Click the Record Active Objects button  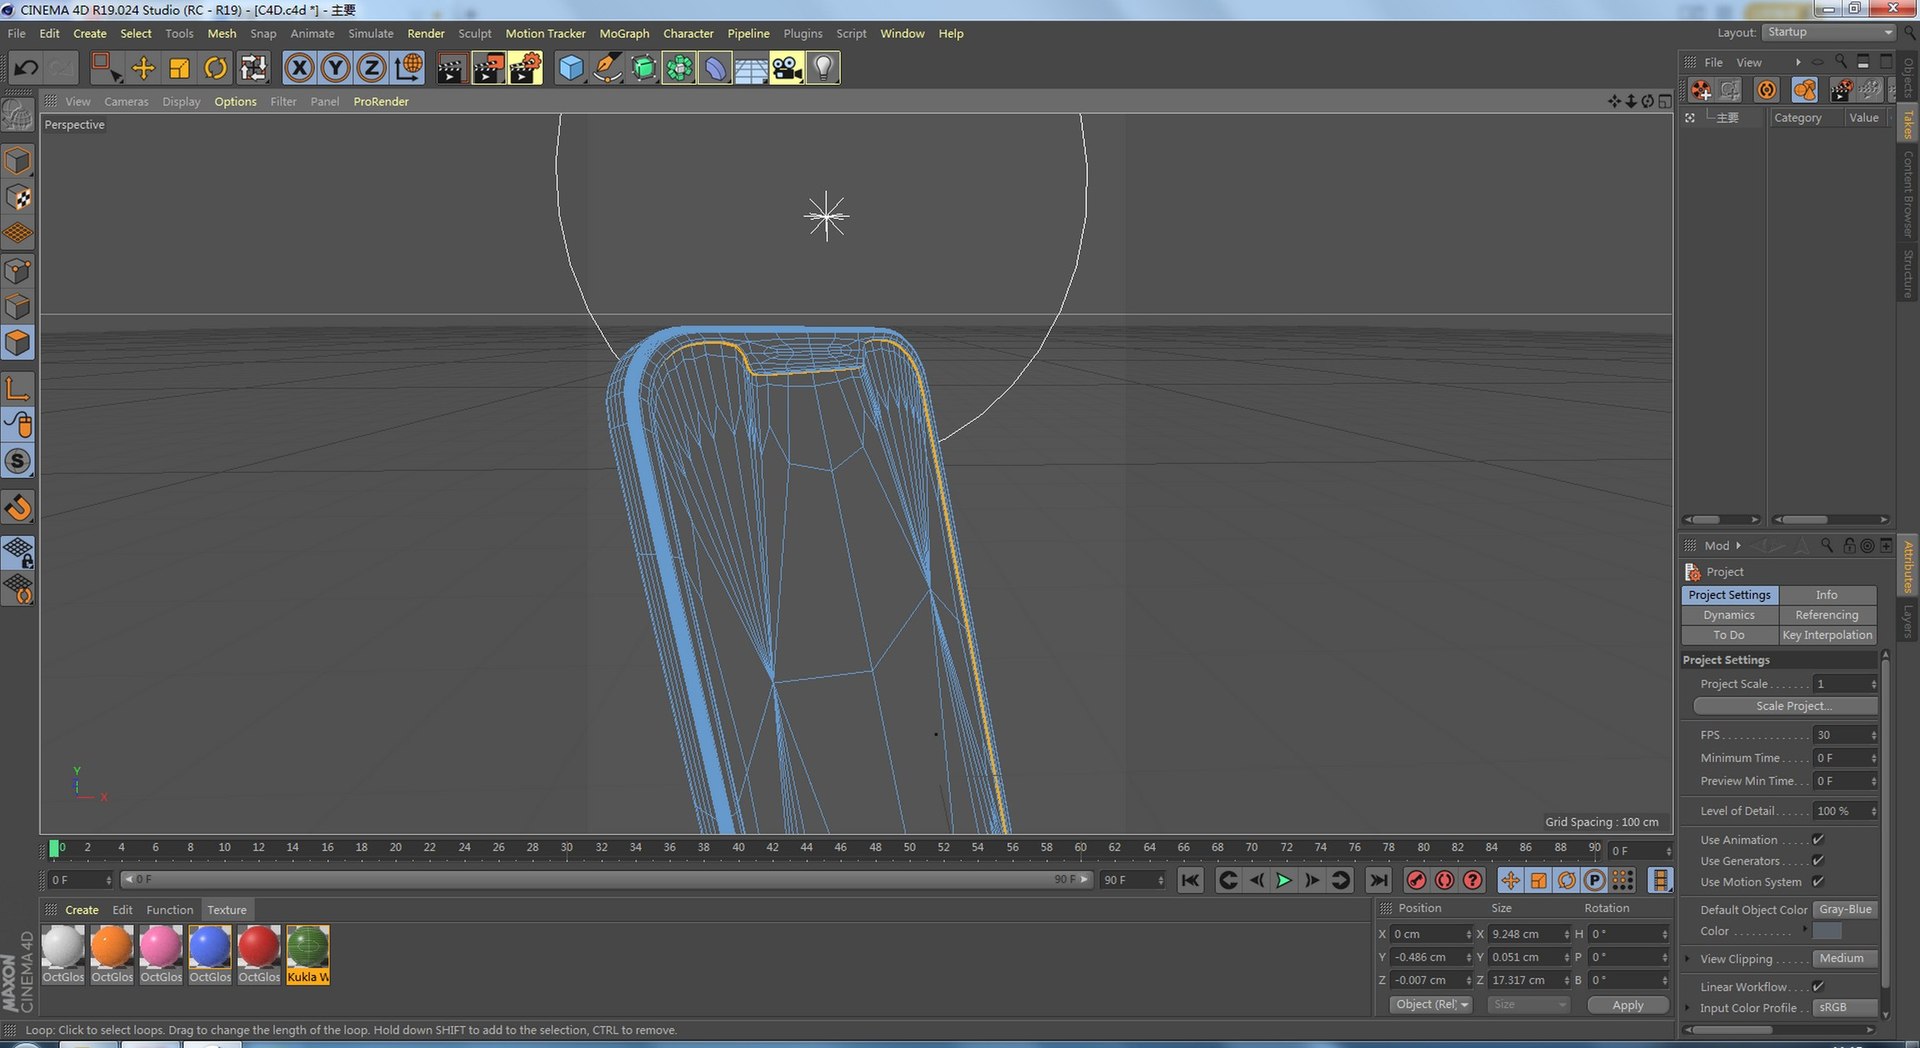pos(1416,880)
